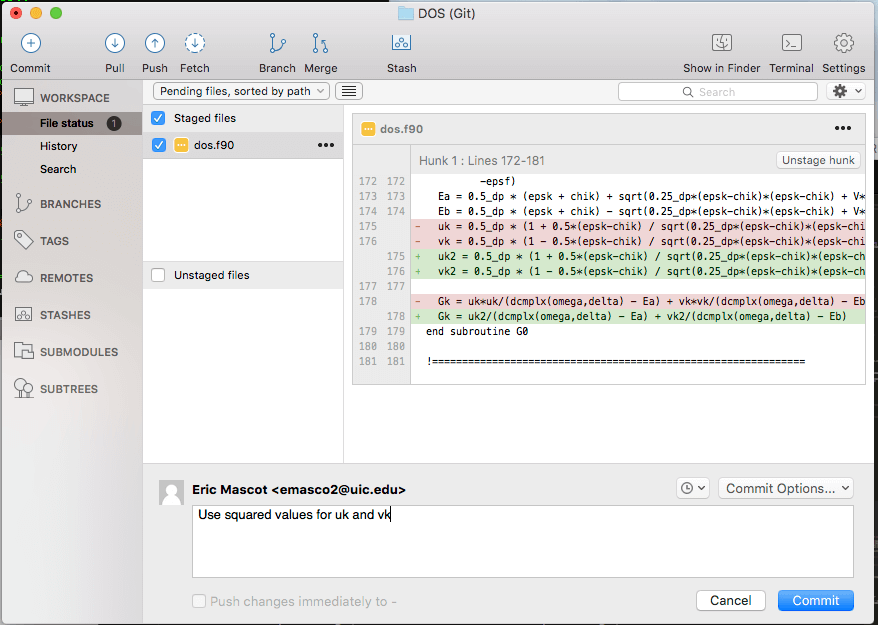
Task: Click the Stash toolbar icon
Action: [x=401, y=43]
